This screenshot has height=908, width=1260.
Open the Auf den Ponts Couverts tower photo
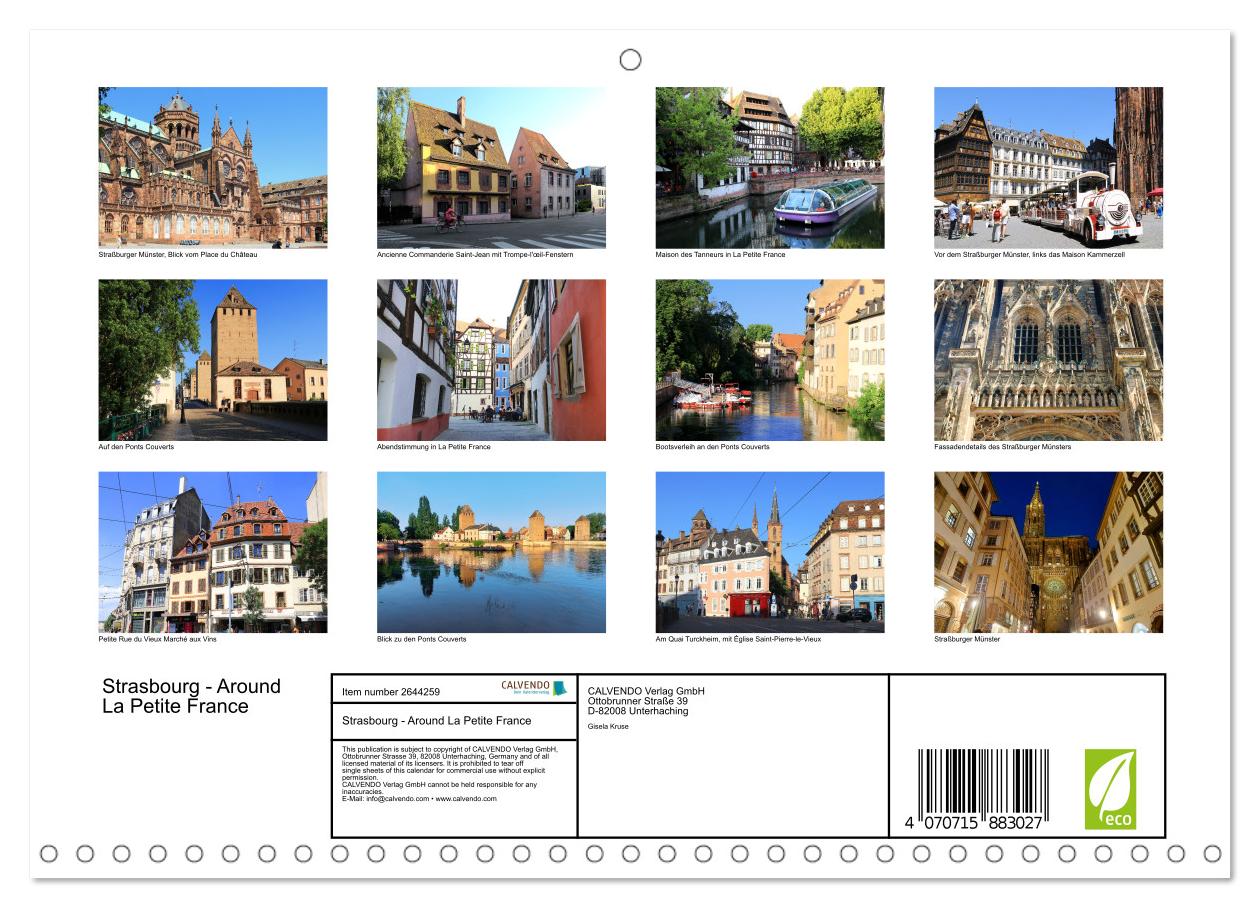click(x=213, y=360)
